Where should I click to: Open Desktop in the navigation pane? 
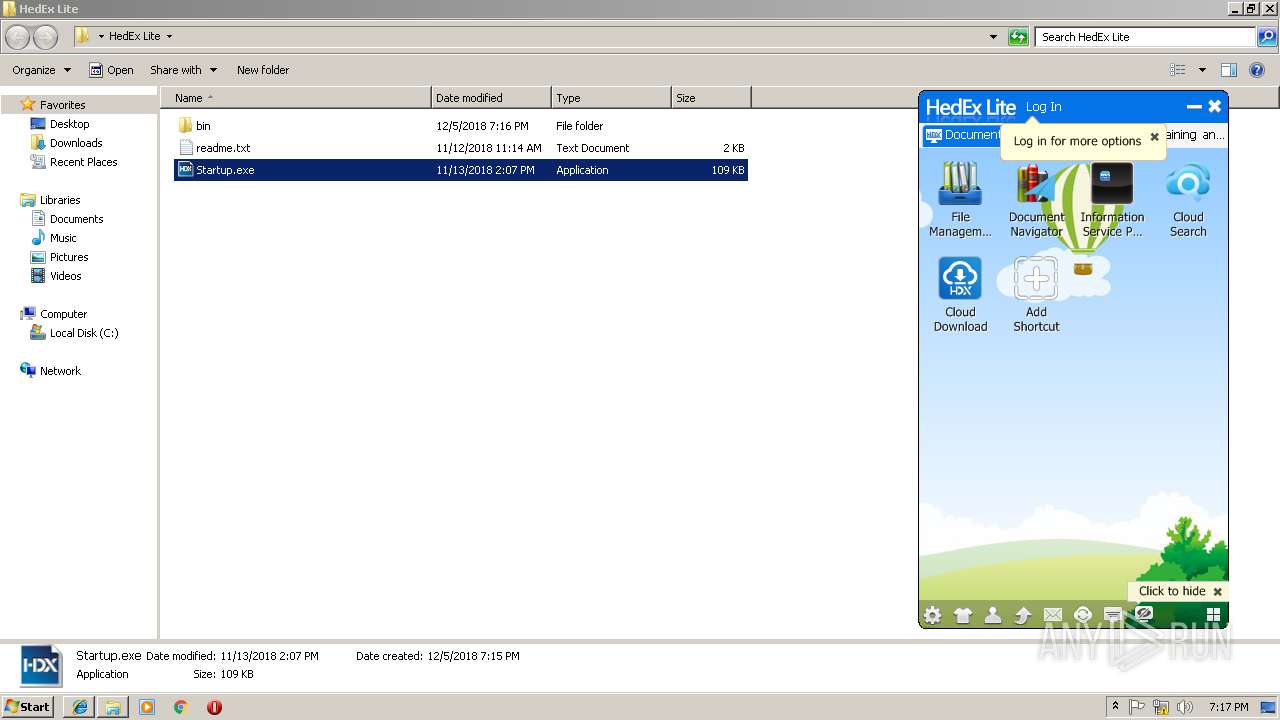coord(69,124)
